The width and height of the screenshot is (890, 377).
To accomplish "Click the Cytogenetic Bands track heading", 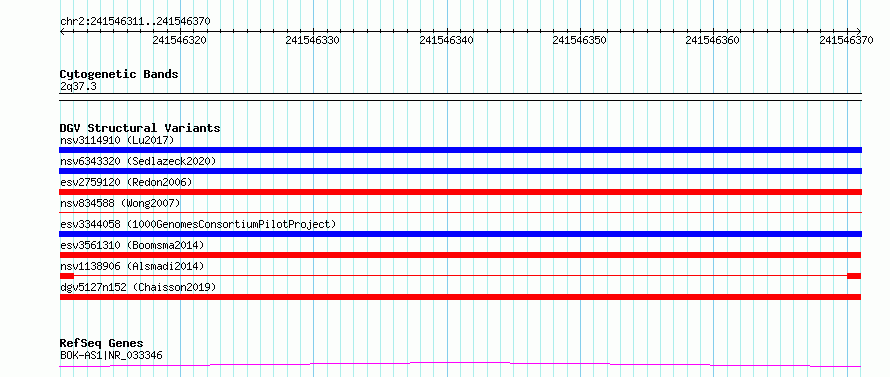I will (119, 74).
